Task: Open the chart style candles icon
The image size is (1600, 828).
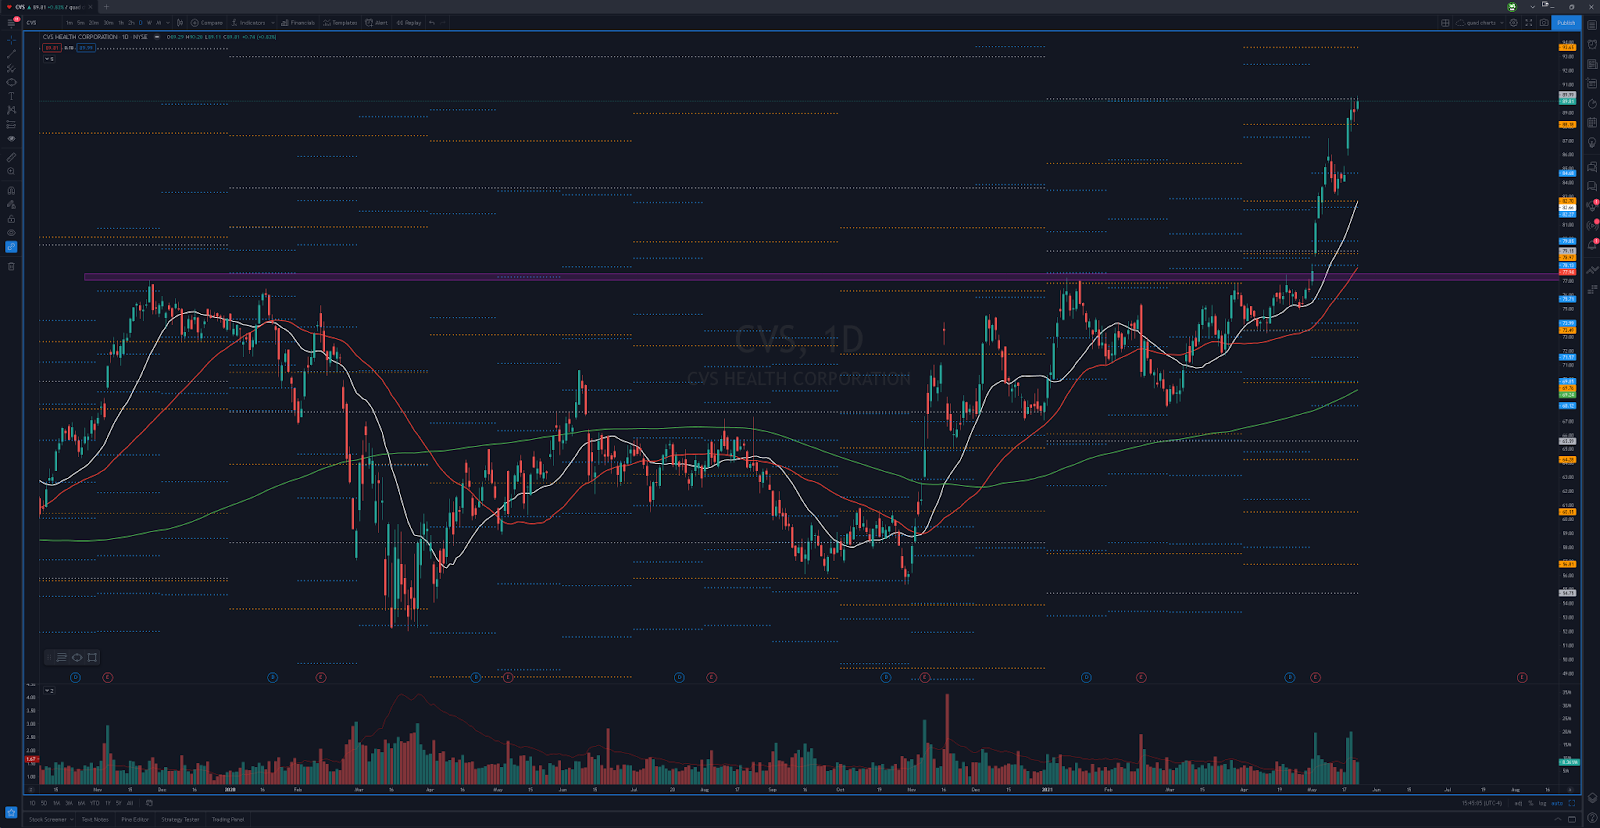Action: click(x=180, y=22)
